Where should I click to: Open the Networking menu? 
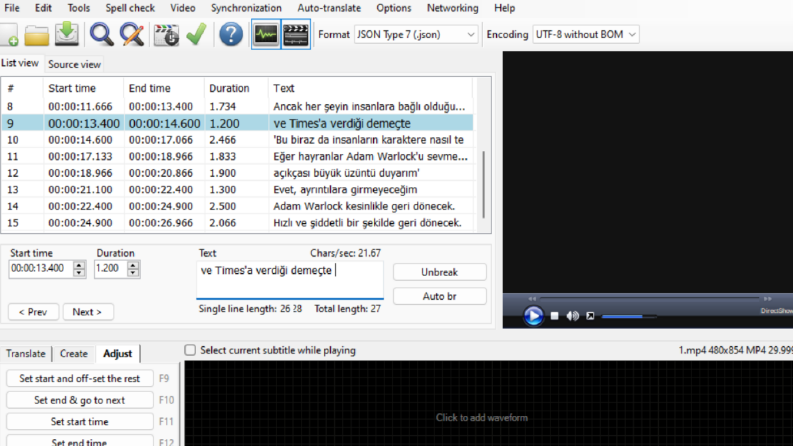453,8
